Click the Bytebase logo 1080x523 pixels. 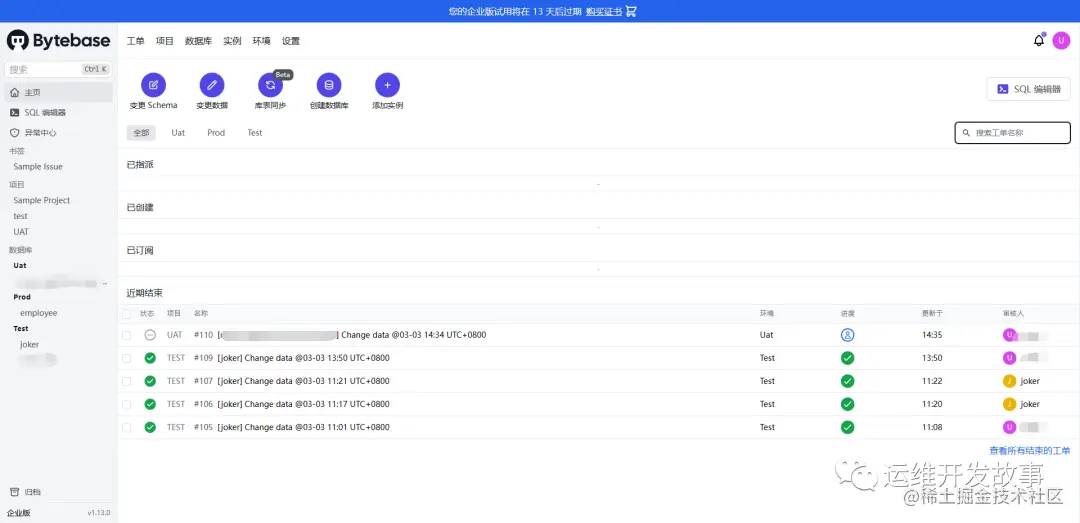59,41
